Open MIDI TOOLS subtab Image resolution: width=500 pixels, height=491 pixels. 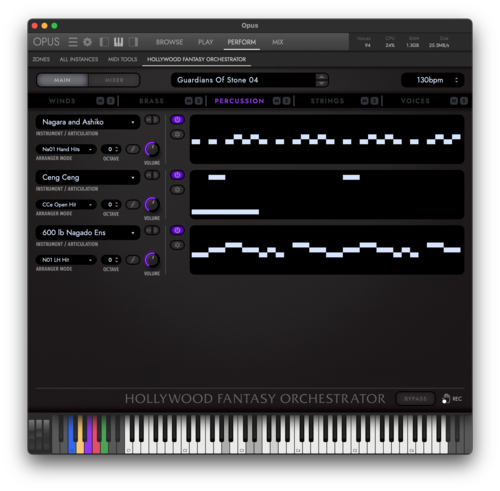122,59
